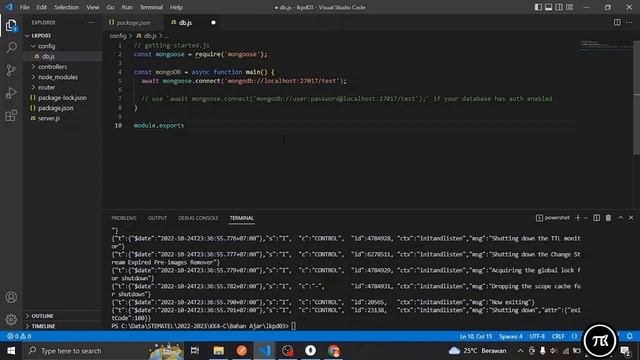Open package.json in explorer tree
This screenshot has height=360, width=640.
tap(62, 108)
